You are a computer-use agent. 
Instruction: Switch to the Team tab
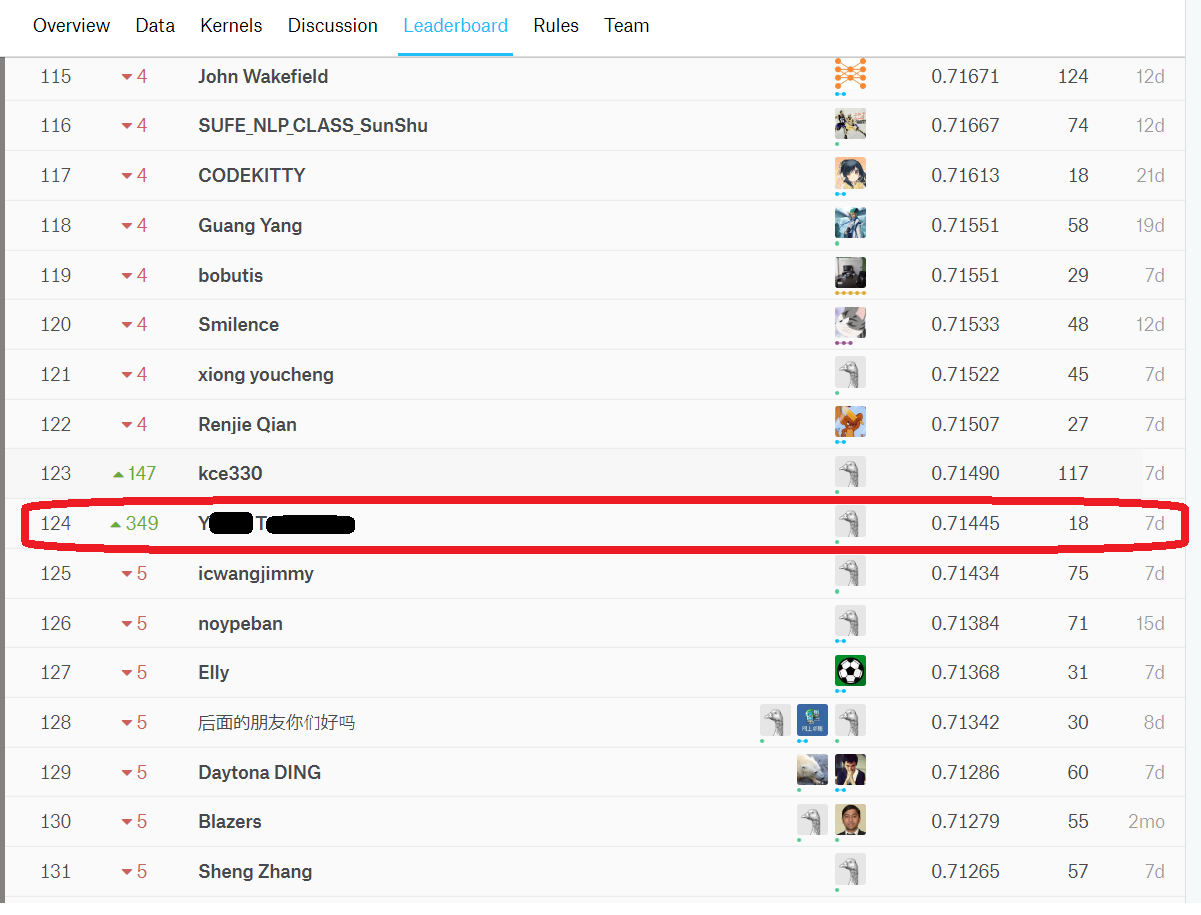click(x=627, y=26)
